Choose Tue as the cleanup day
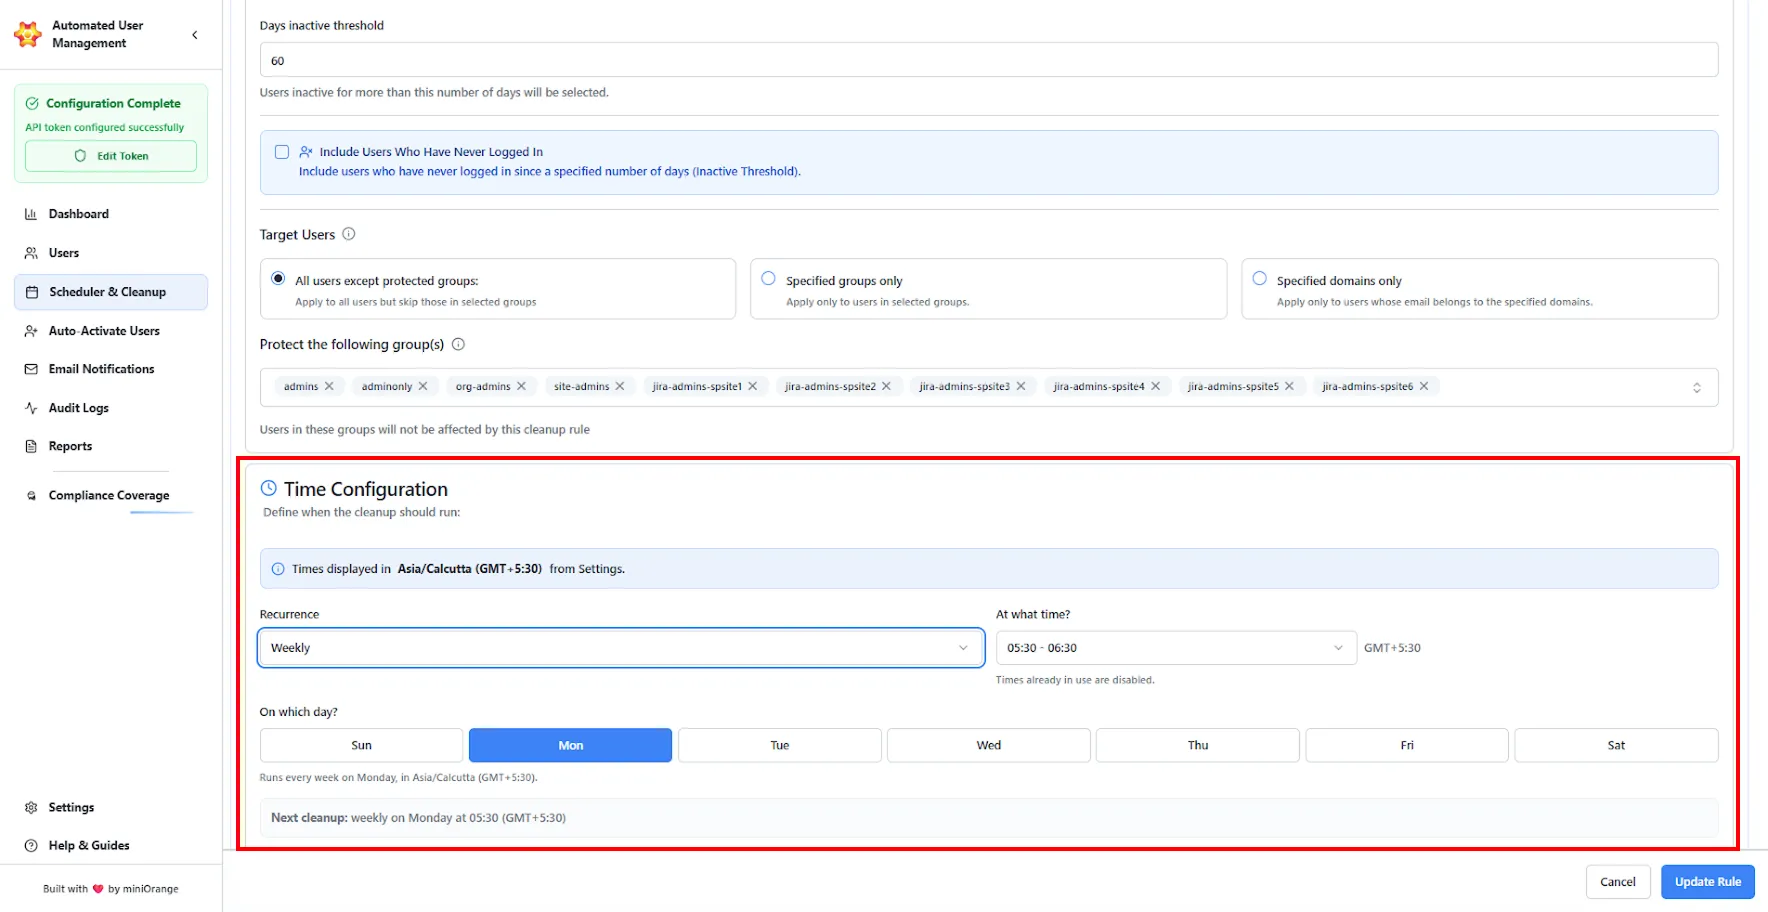Screen dimensions: 1768x912 pos(780,745)
